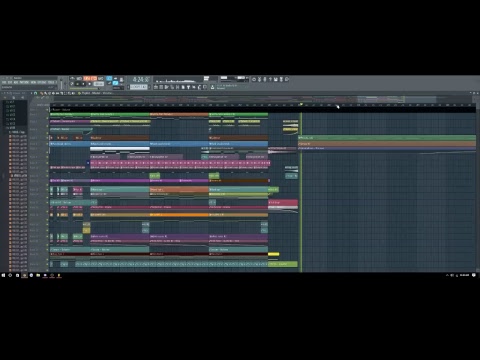
Task: Toggle pattern/song mode button
Action: [72, 84]
